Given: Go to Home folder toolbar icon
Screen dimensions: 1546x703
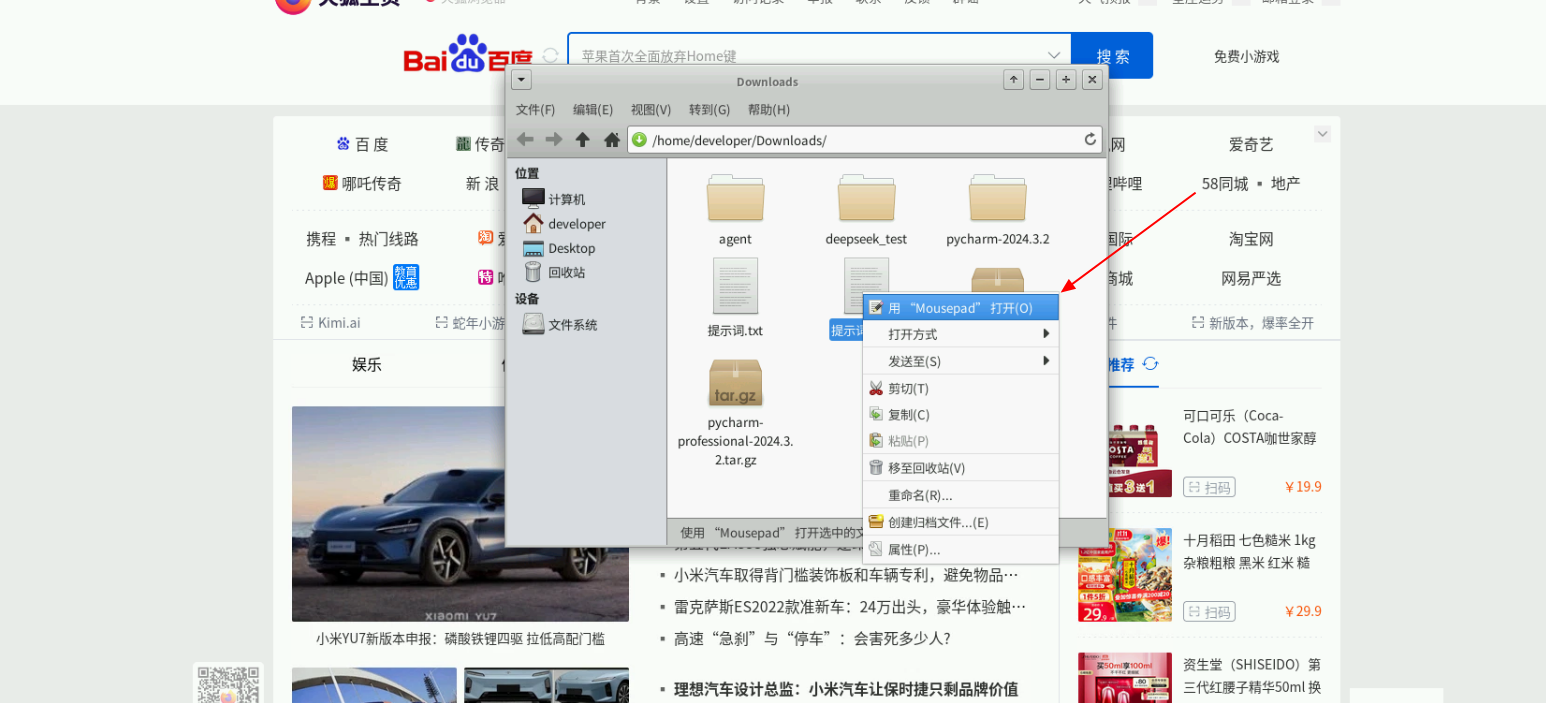Looking at the screenshot, I should 612,140.
